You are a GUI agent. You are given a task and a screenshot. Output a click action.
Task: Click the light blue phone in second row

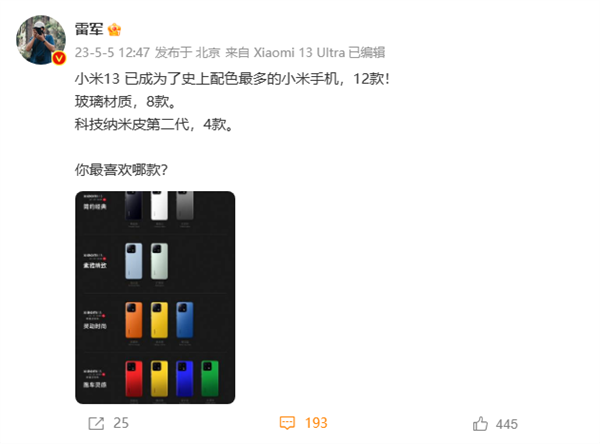click(x=134, y=261)
